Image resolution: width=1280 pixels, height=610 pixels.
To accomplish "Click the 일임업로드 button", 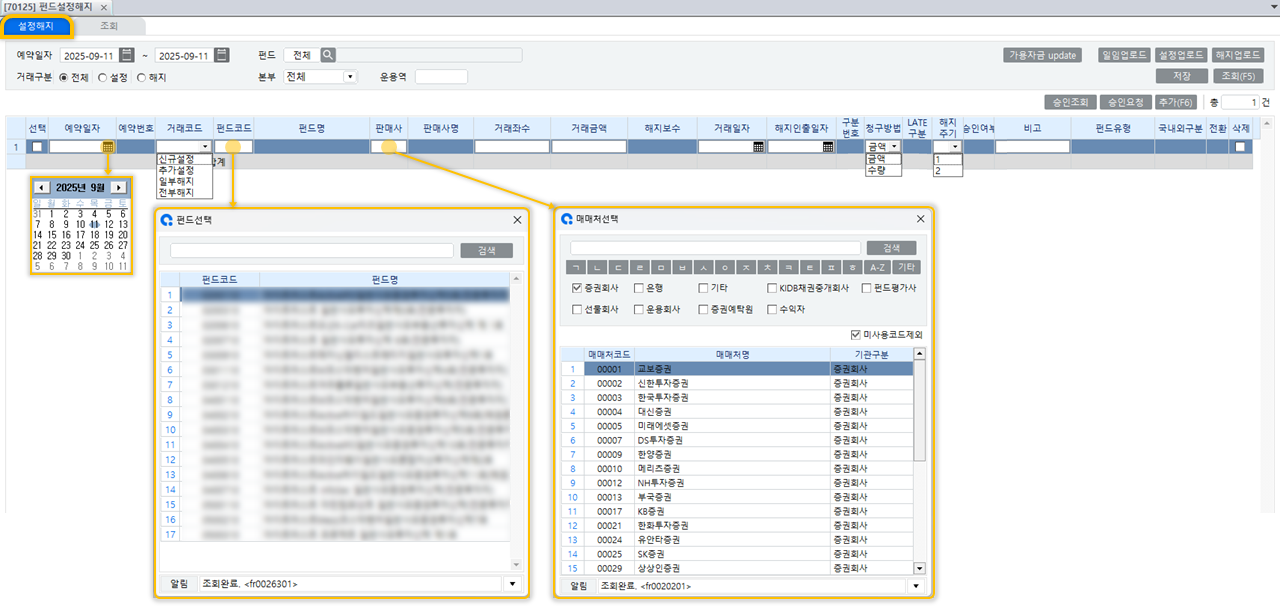I will [1123, 55].
